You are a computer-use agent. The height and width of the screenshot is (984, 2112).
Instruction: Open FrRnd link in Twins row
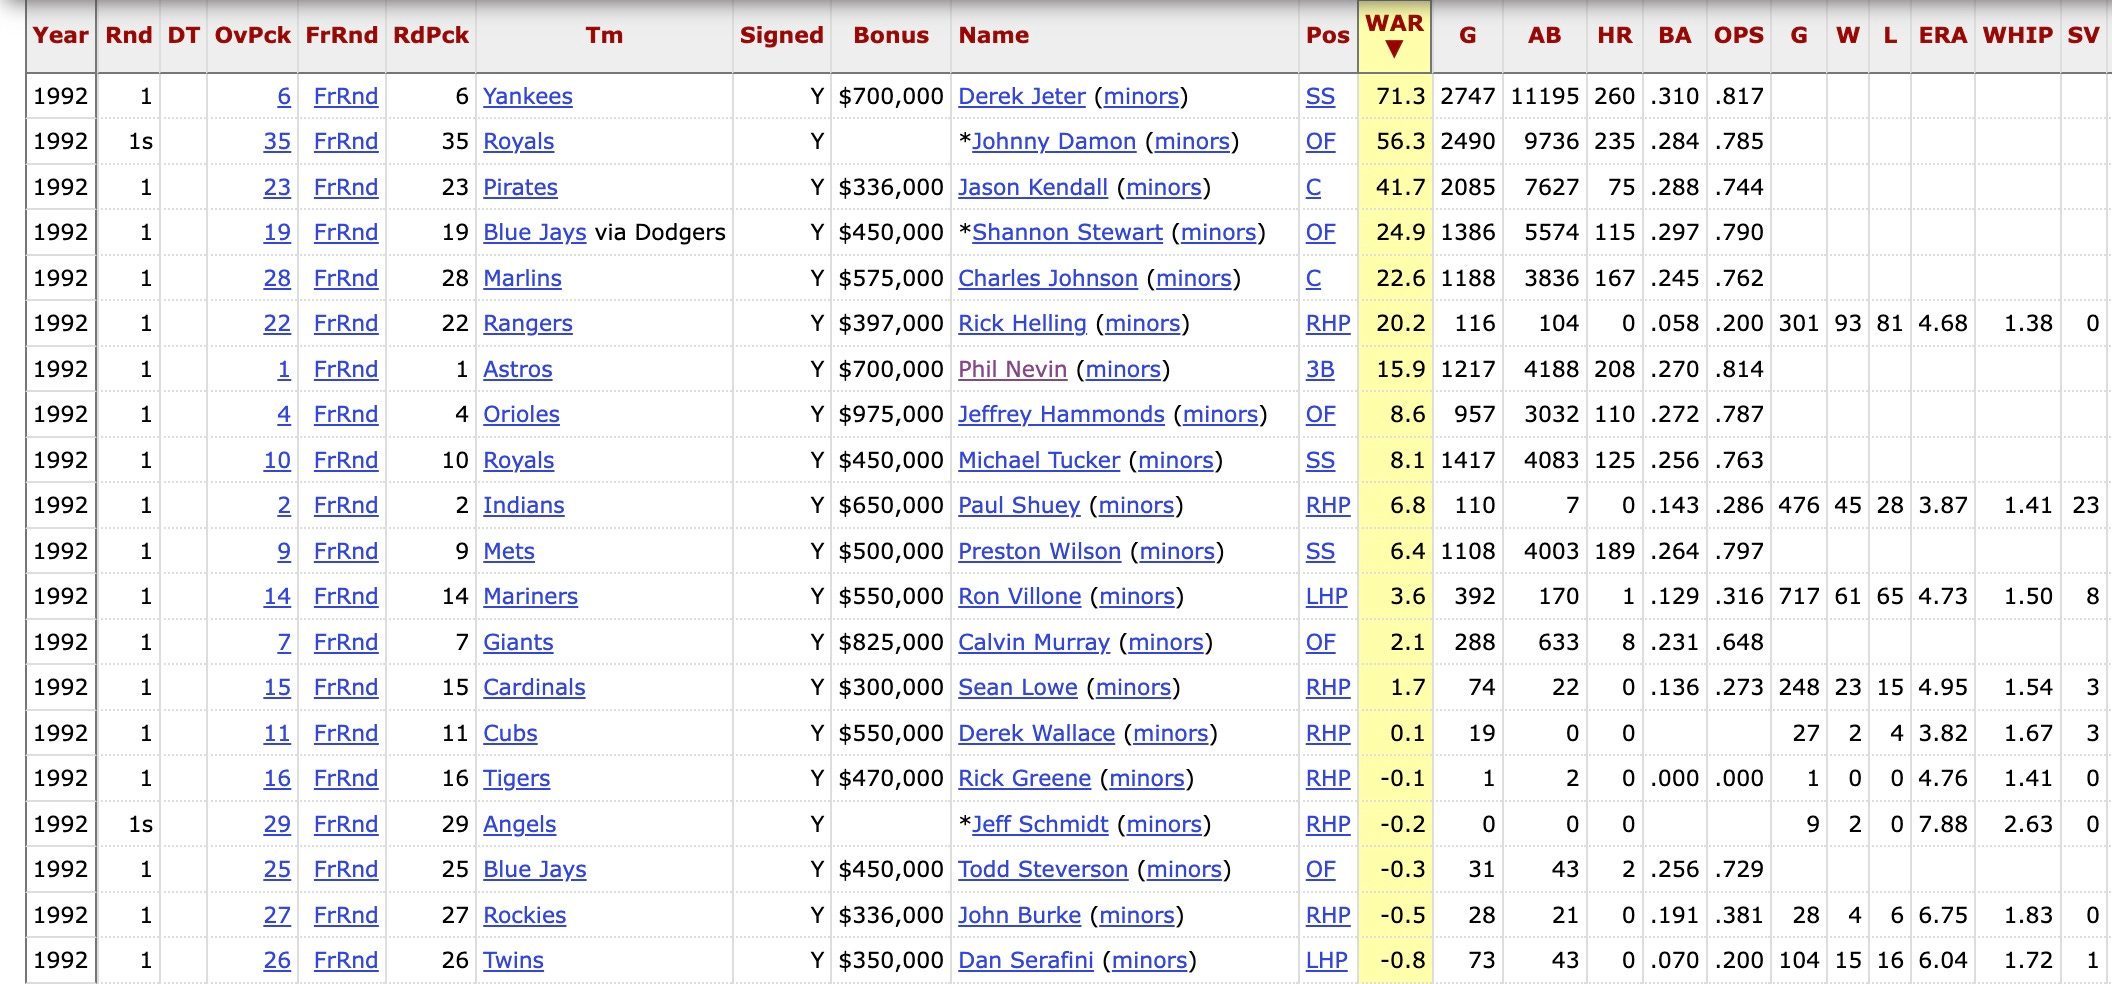345,961
